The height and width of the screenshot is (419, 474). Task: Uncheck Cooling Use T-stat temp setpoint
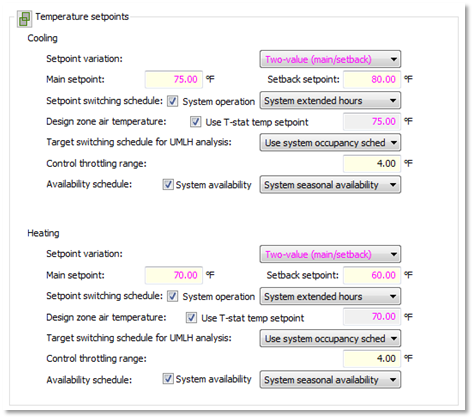point(196,122)
